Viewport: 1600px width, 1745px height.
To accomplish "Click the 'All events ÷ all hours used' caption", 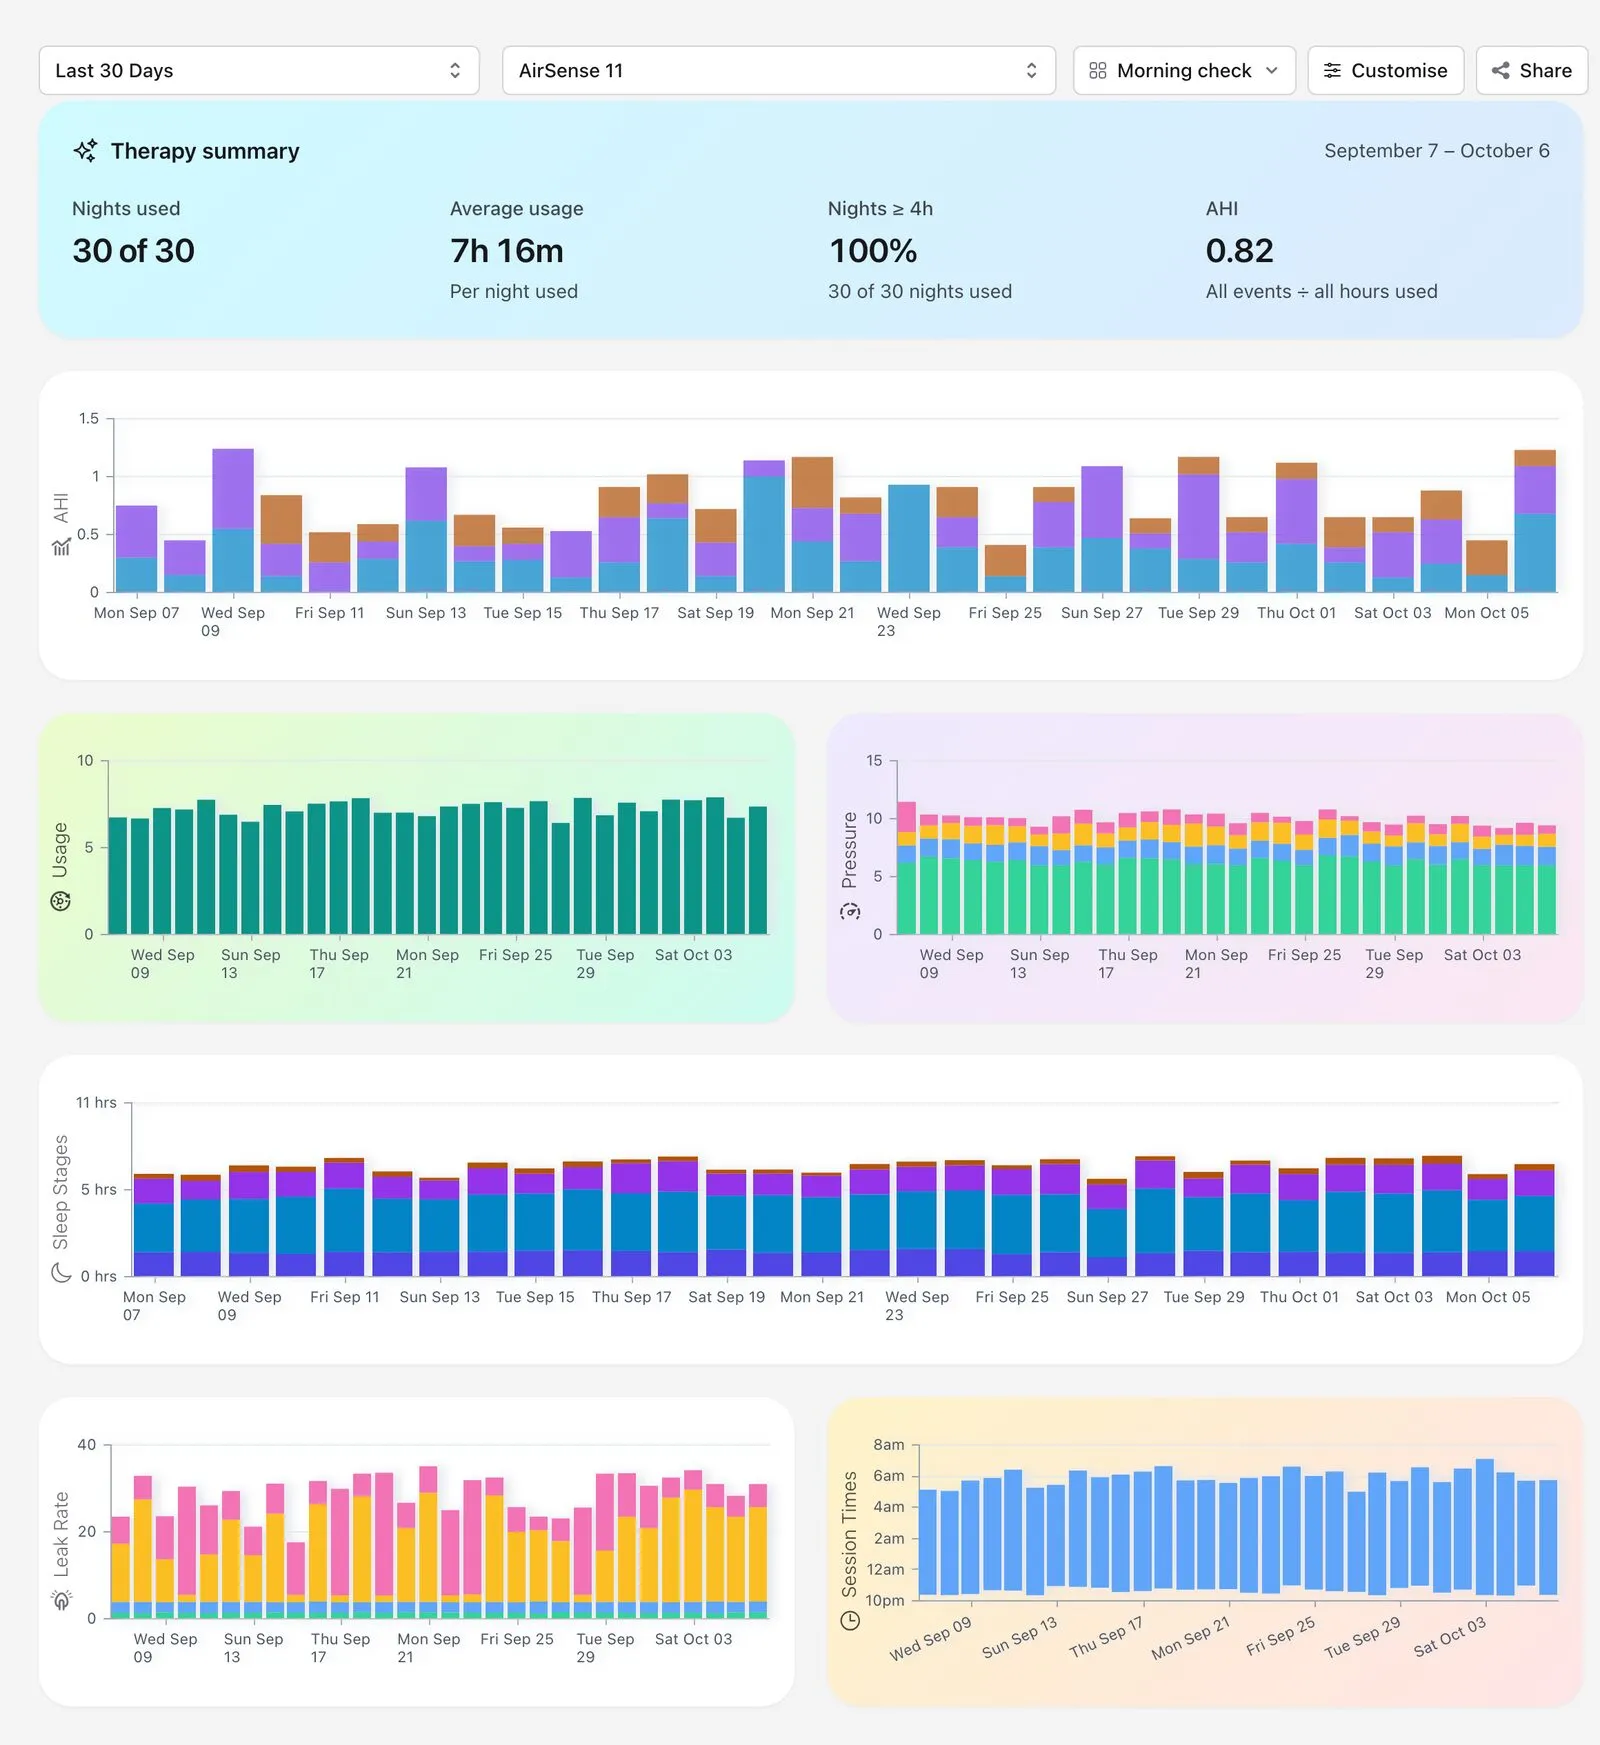I will click(x=1322, y=292).
